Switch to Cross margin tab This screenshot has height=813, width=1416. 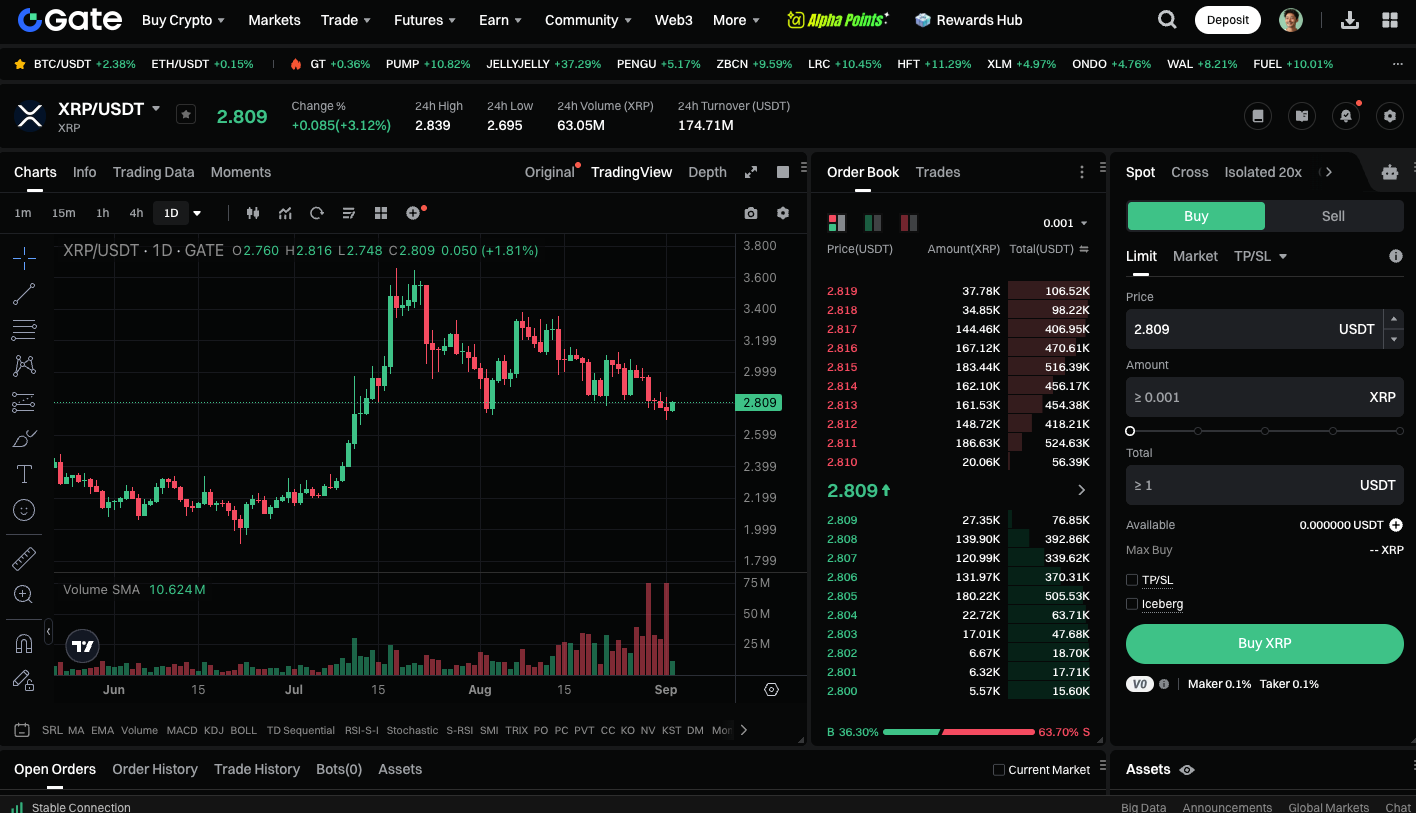point(1189,172)
